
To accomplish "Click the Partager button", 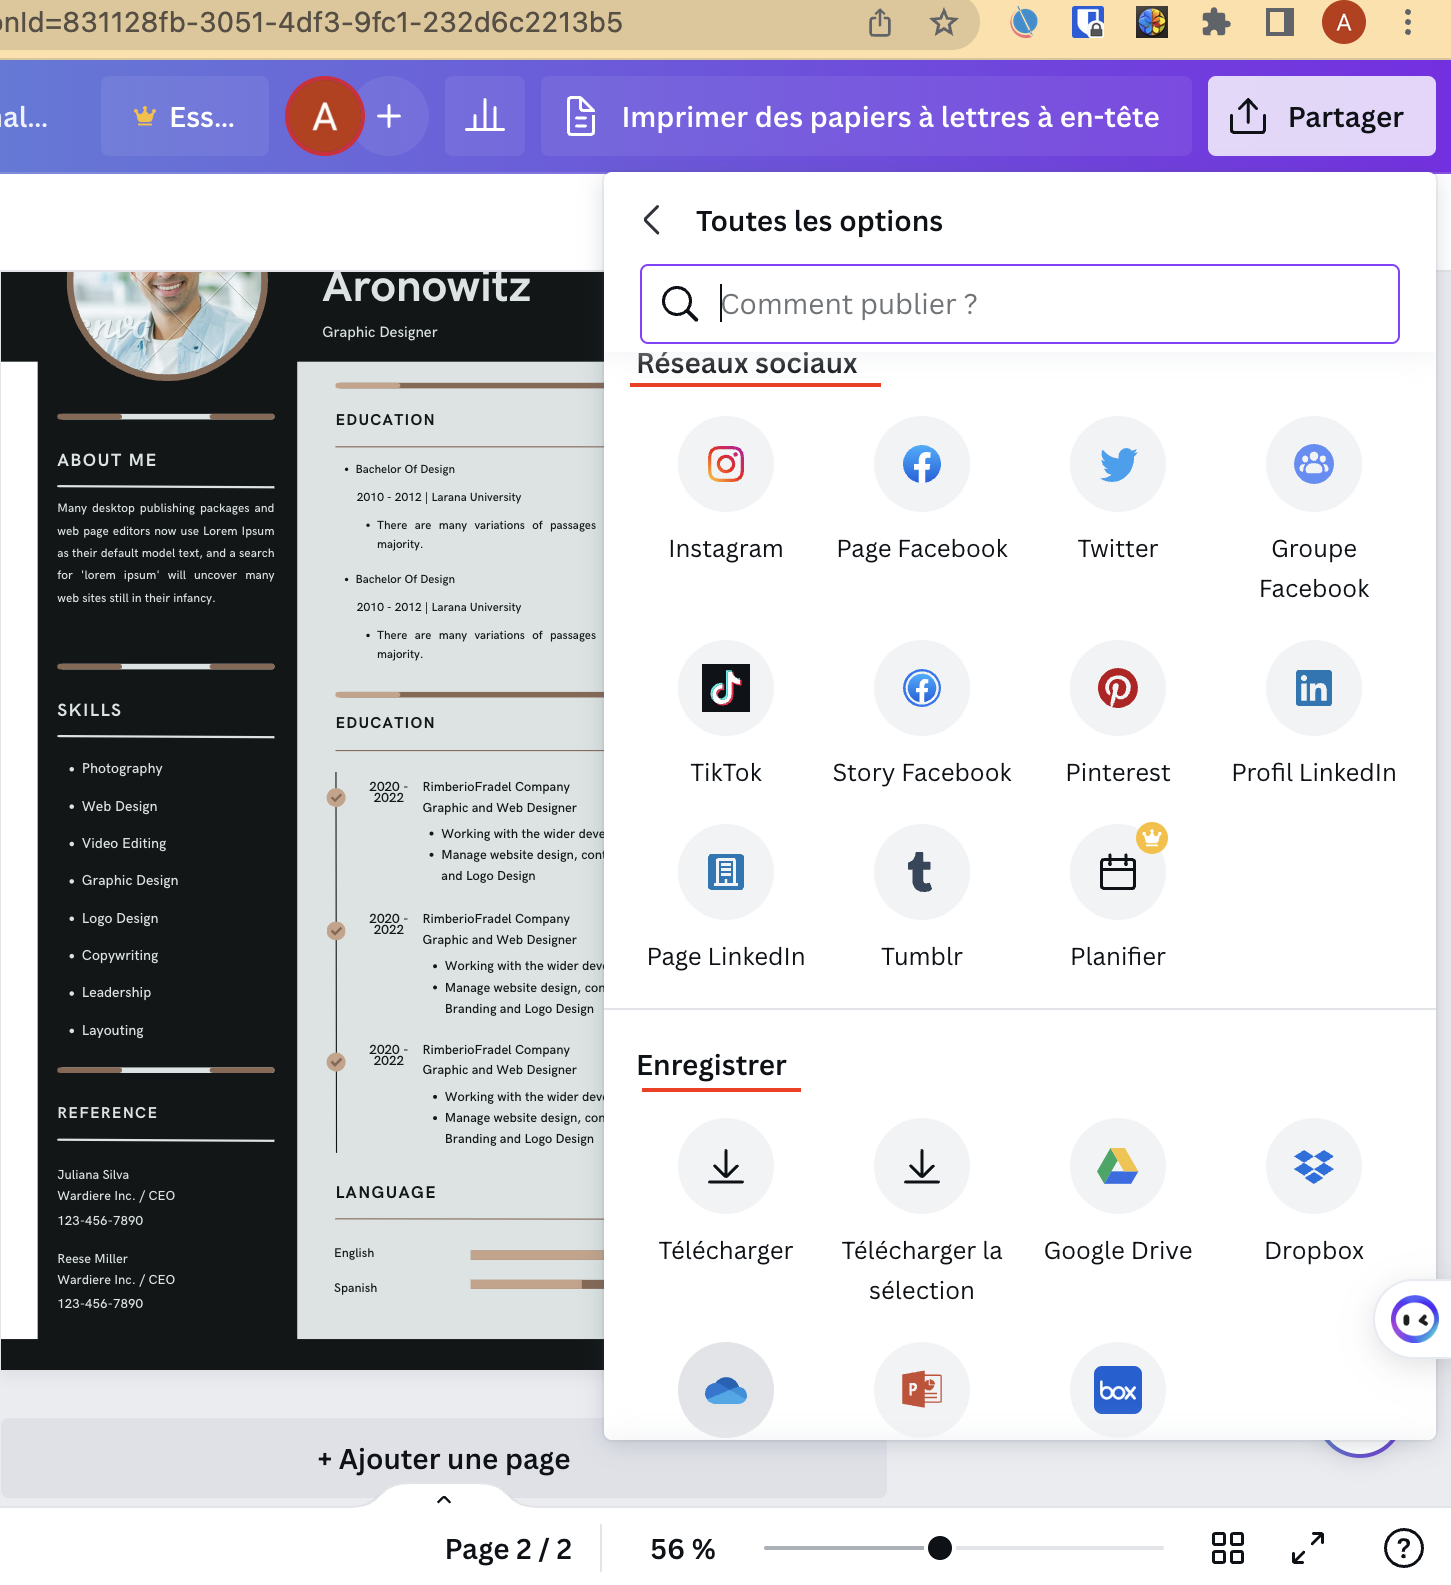I will point(1322,116).
